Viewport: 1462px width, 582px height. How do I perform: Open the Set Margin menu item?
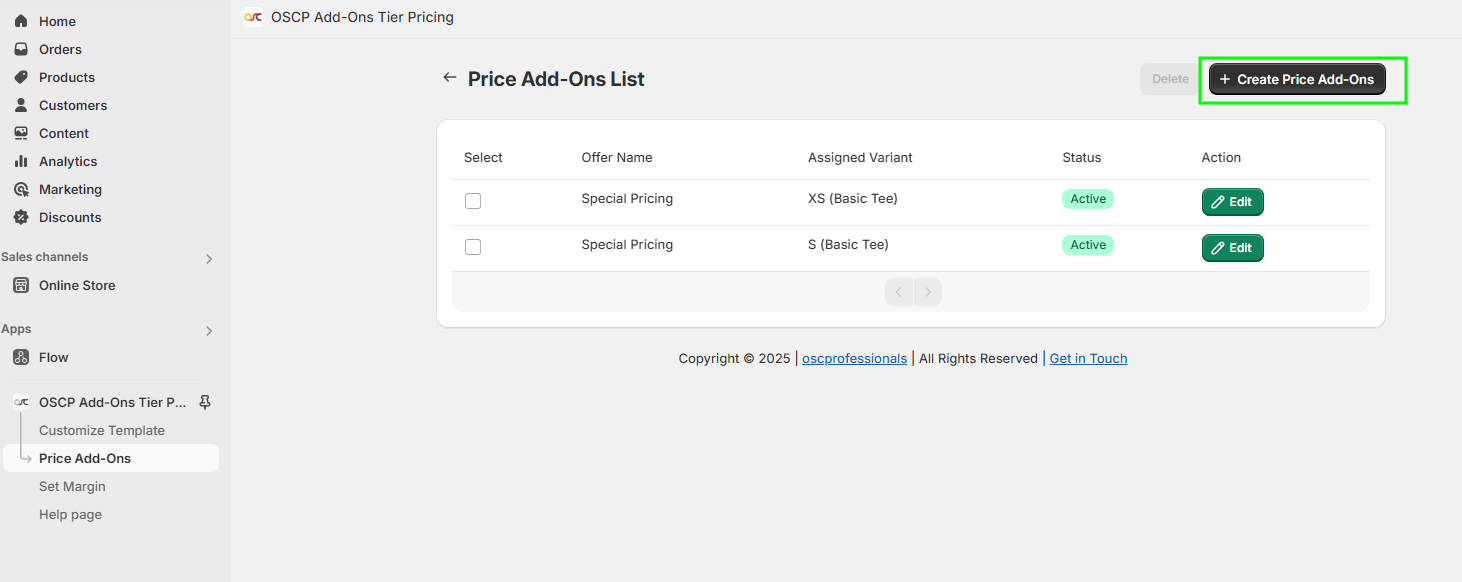point(72,486)
